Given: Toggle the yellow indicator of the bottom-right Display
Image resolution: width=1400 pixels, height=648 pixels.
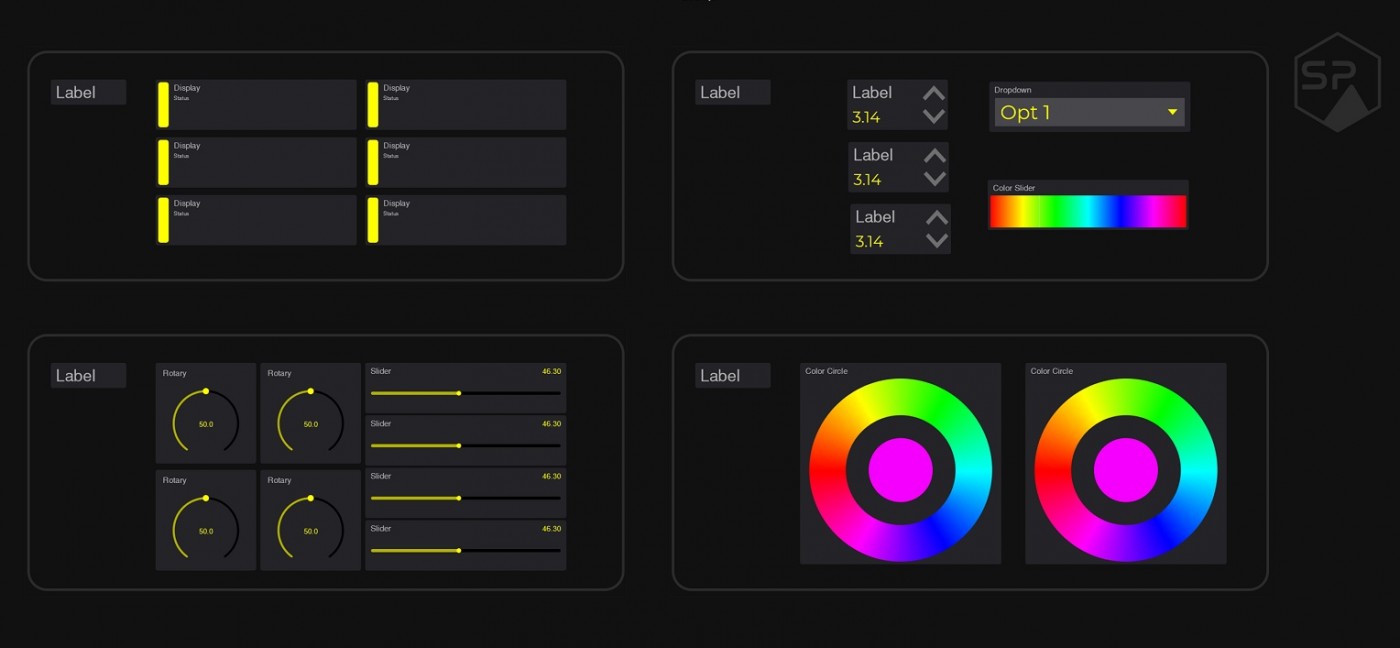Looking at the screenshot, I should click(373, 220).
